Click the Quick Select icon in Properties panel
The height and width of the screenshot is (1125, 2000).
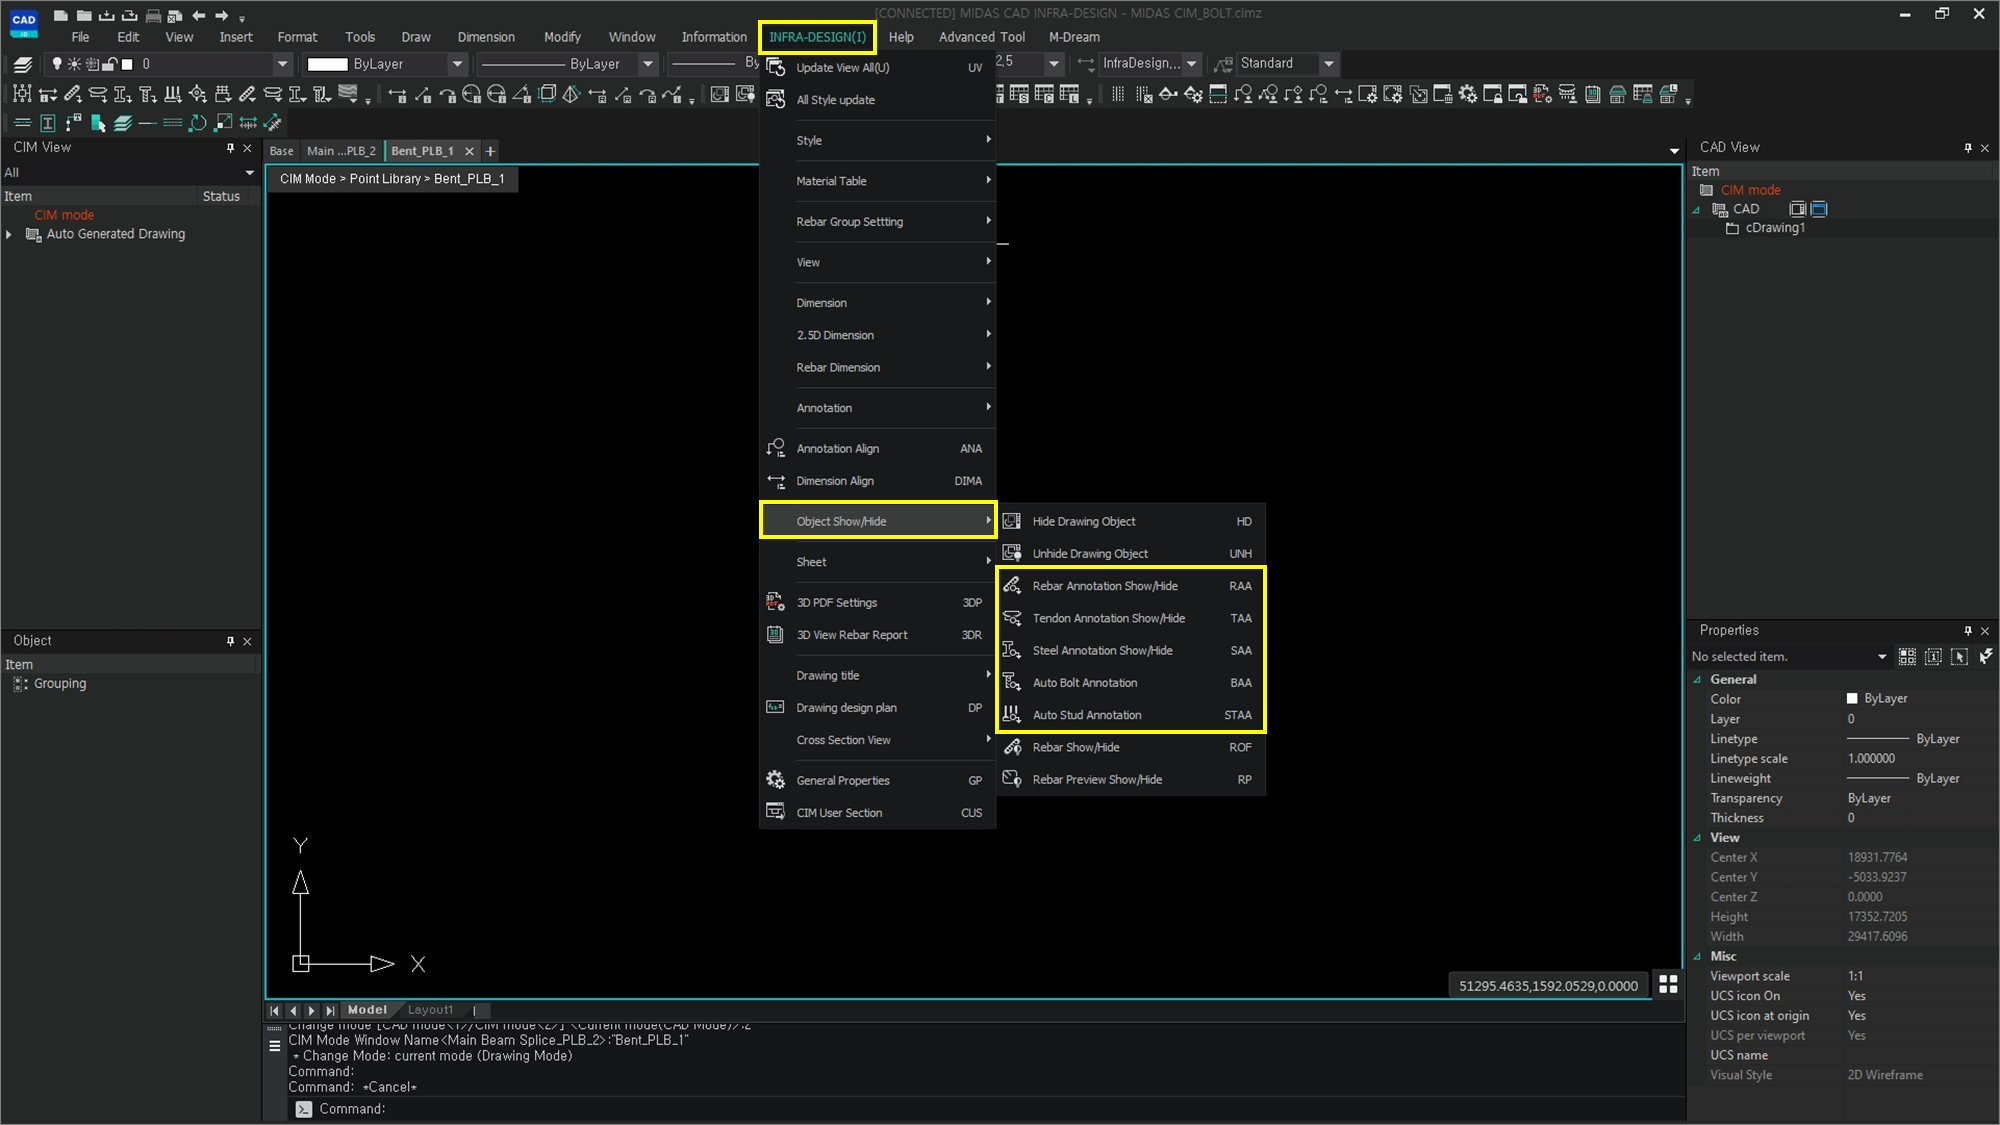1986,656
